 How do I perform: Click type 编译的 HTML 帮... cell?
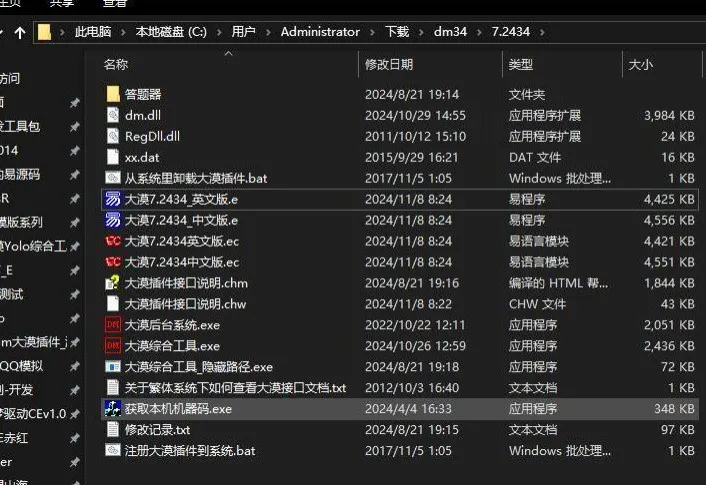(x=558, y=283)
